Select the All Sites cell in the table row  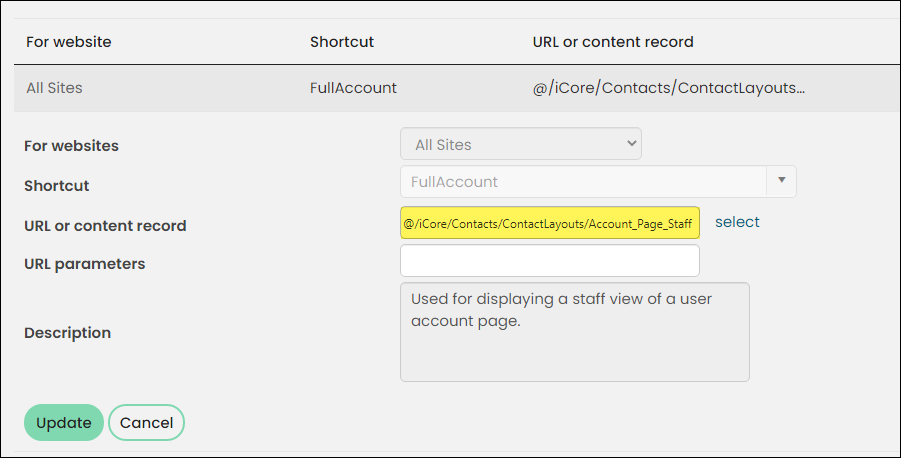[x=54, y=88]
